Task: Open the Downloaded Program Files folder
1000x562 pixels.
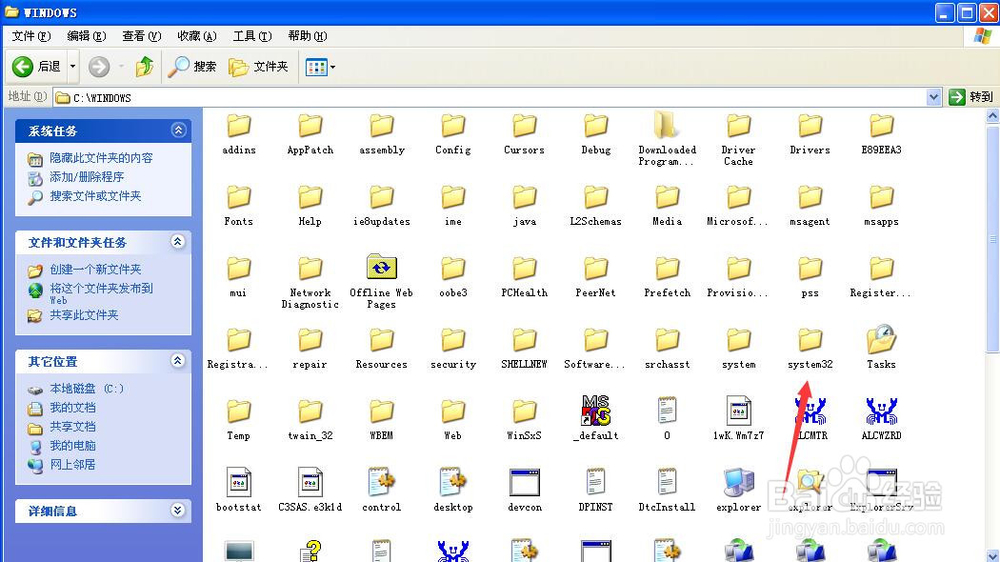Action: [x=667, y=138]
